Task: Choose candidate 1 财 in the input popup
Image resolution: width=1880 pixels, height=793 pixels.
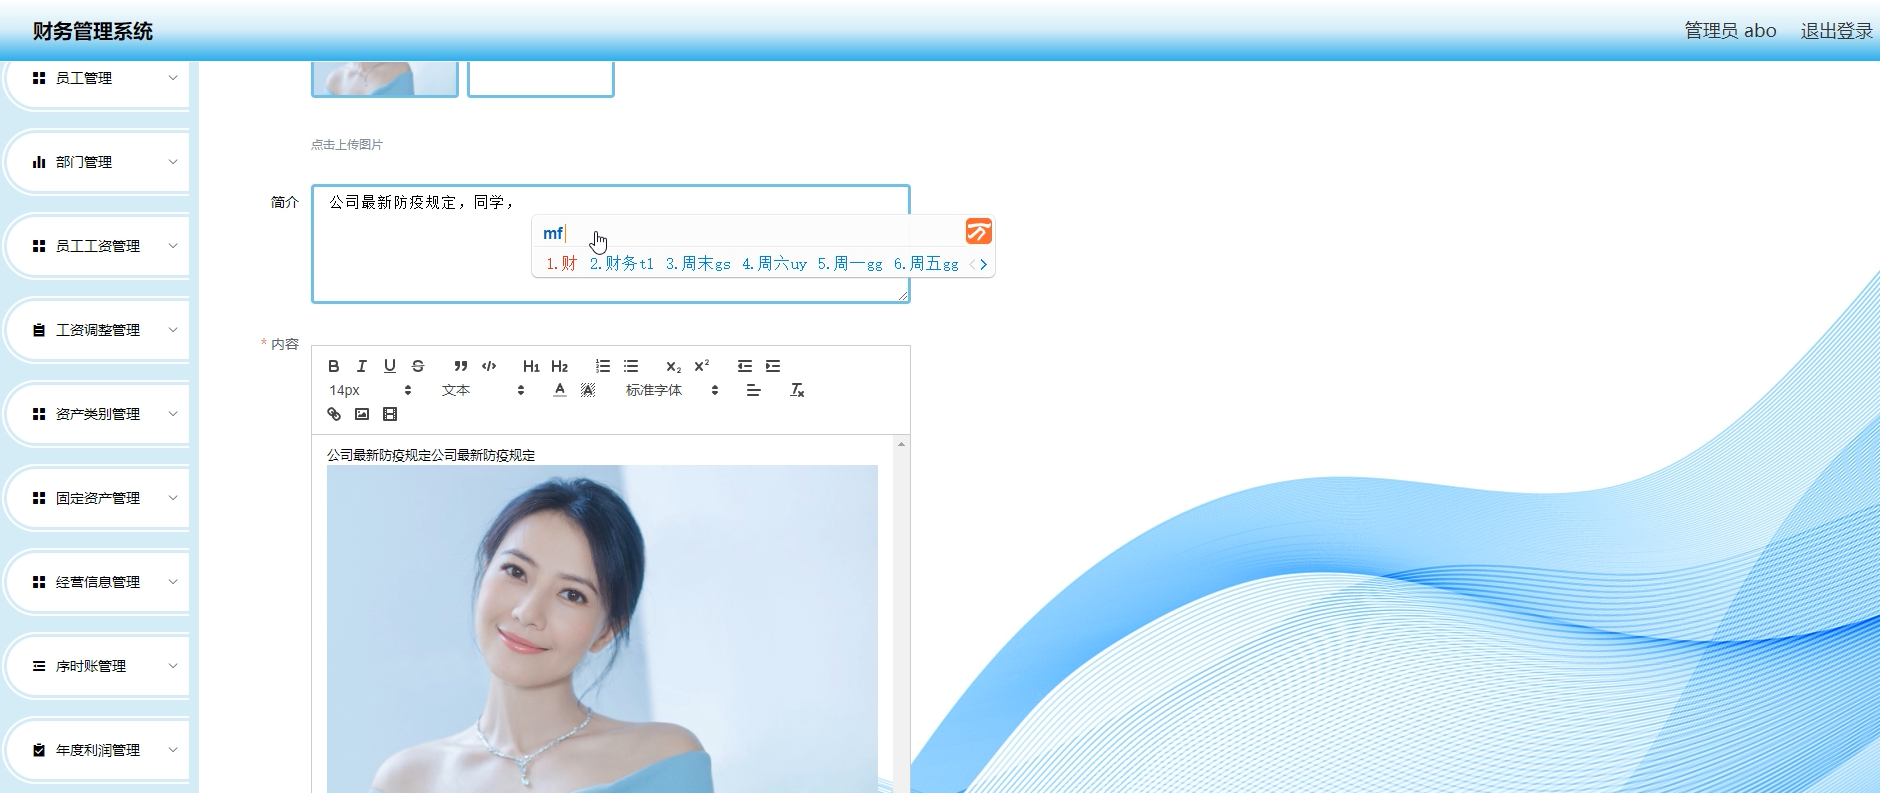Action: coord(561,264)
